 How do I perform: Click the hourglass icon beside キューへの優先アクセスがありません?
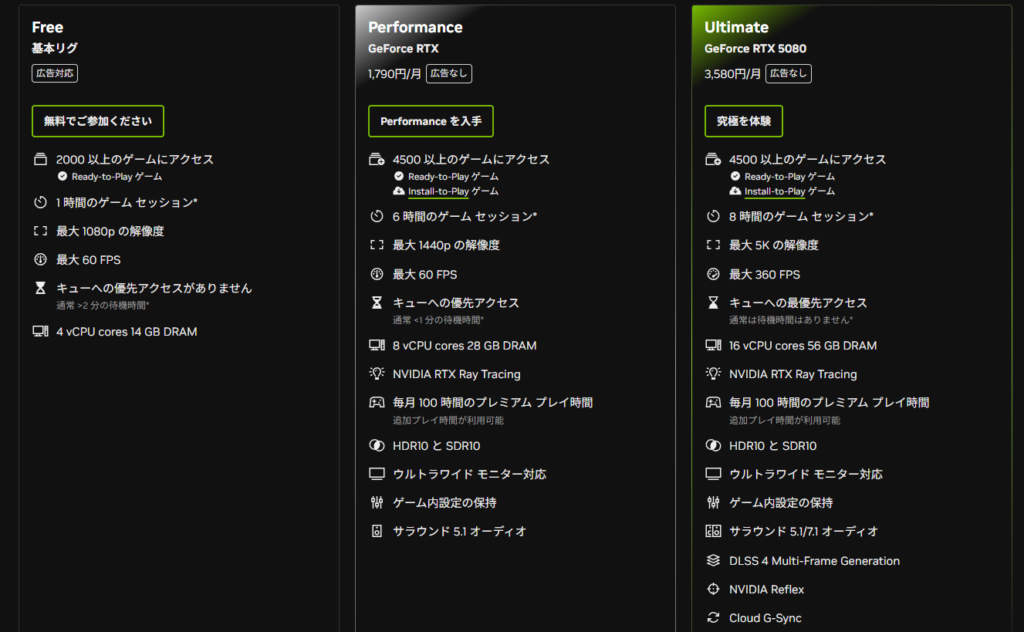pos(40,288)
